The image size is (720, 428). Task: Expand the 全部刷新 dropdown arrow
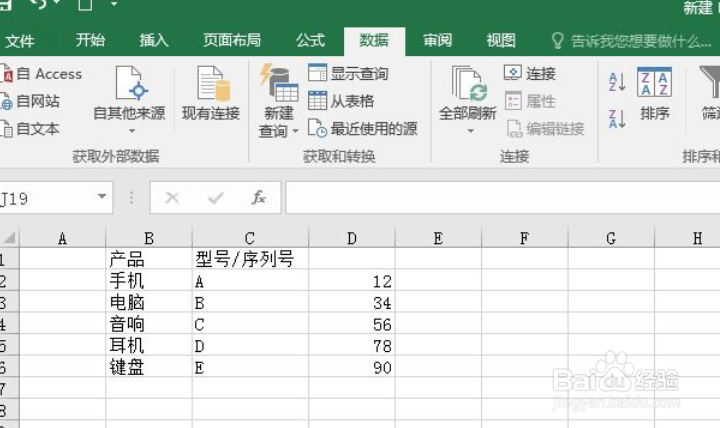[x=470, y=131]
